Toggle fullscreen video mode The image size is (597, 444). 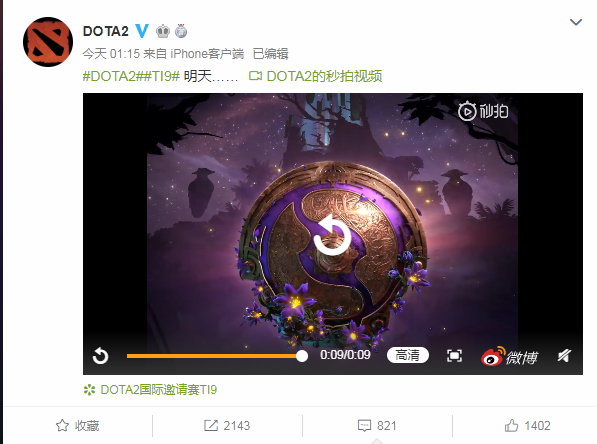pos(454,356)
